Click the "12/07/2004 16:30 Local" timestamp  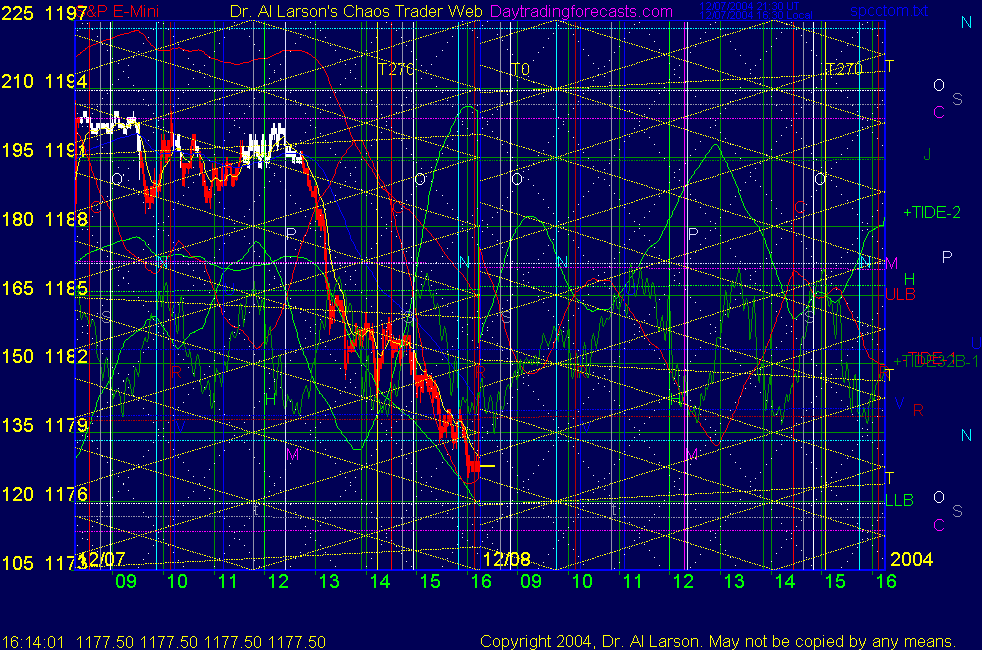pos(756,15)
